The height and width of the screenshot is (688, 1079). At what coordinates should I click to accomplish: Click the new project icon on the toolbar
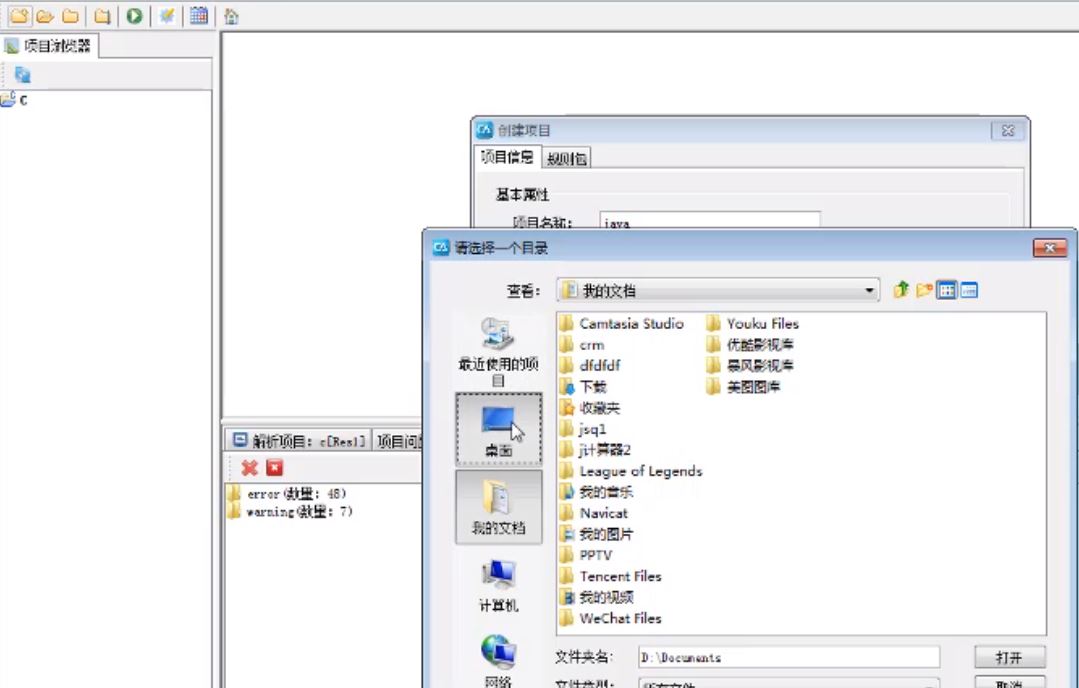pos(18,15)
